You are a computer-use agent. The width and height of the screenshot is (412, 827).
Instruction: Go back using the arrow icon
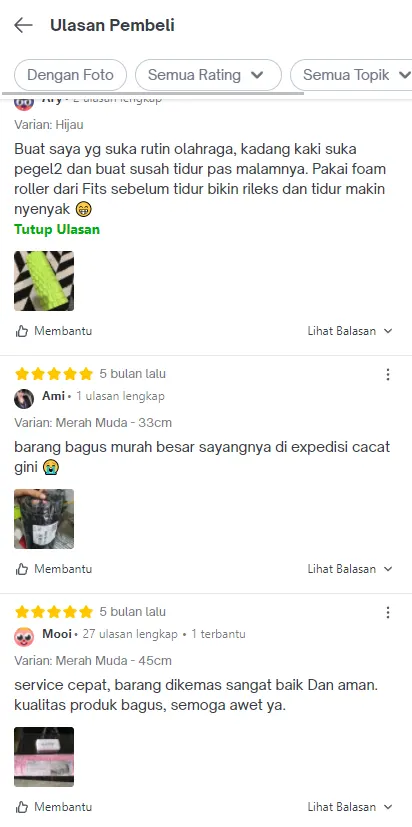[23, 25]
